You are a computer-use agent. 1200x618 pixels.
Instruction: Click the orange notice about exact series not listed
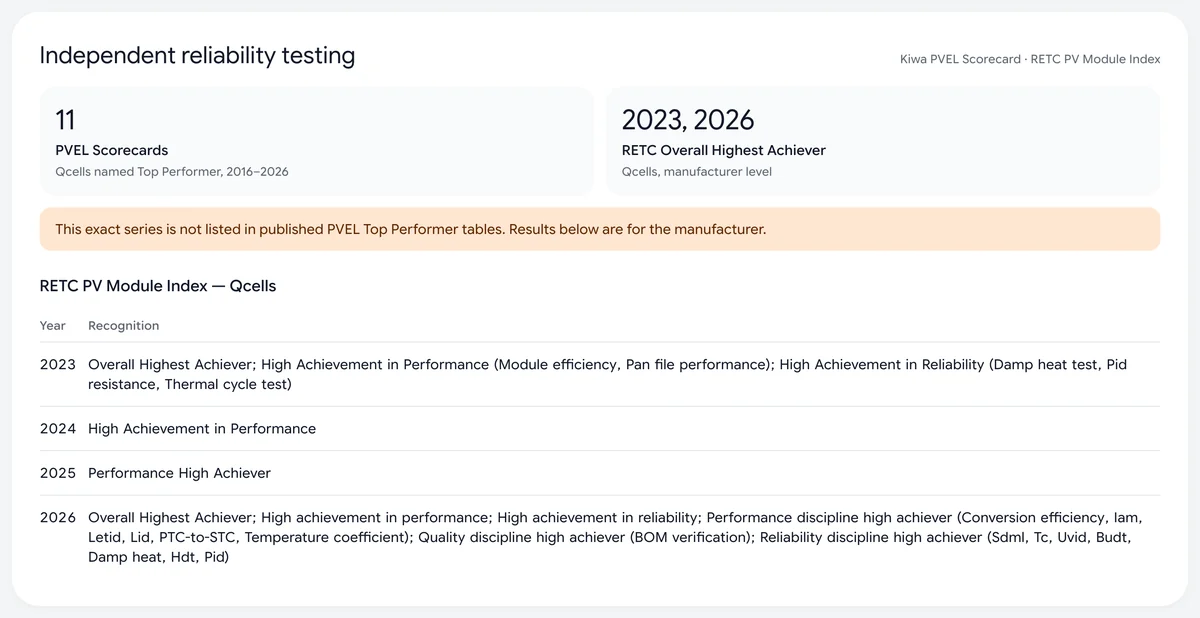(600, 229)
